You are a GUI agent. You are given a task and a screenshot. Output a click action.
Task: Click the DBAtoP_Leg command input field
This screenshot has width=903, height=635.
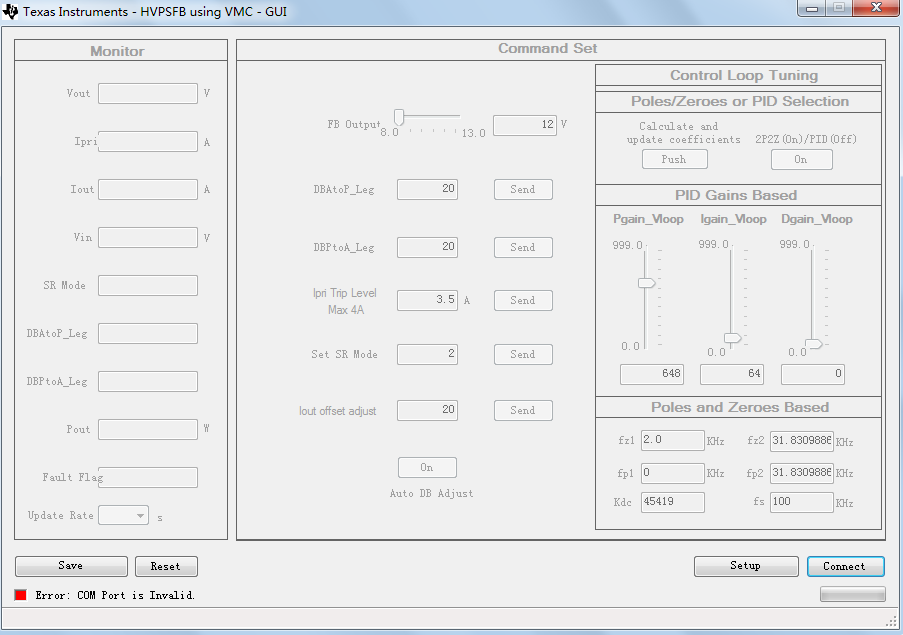tap(427, 189)
